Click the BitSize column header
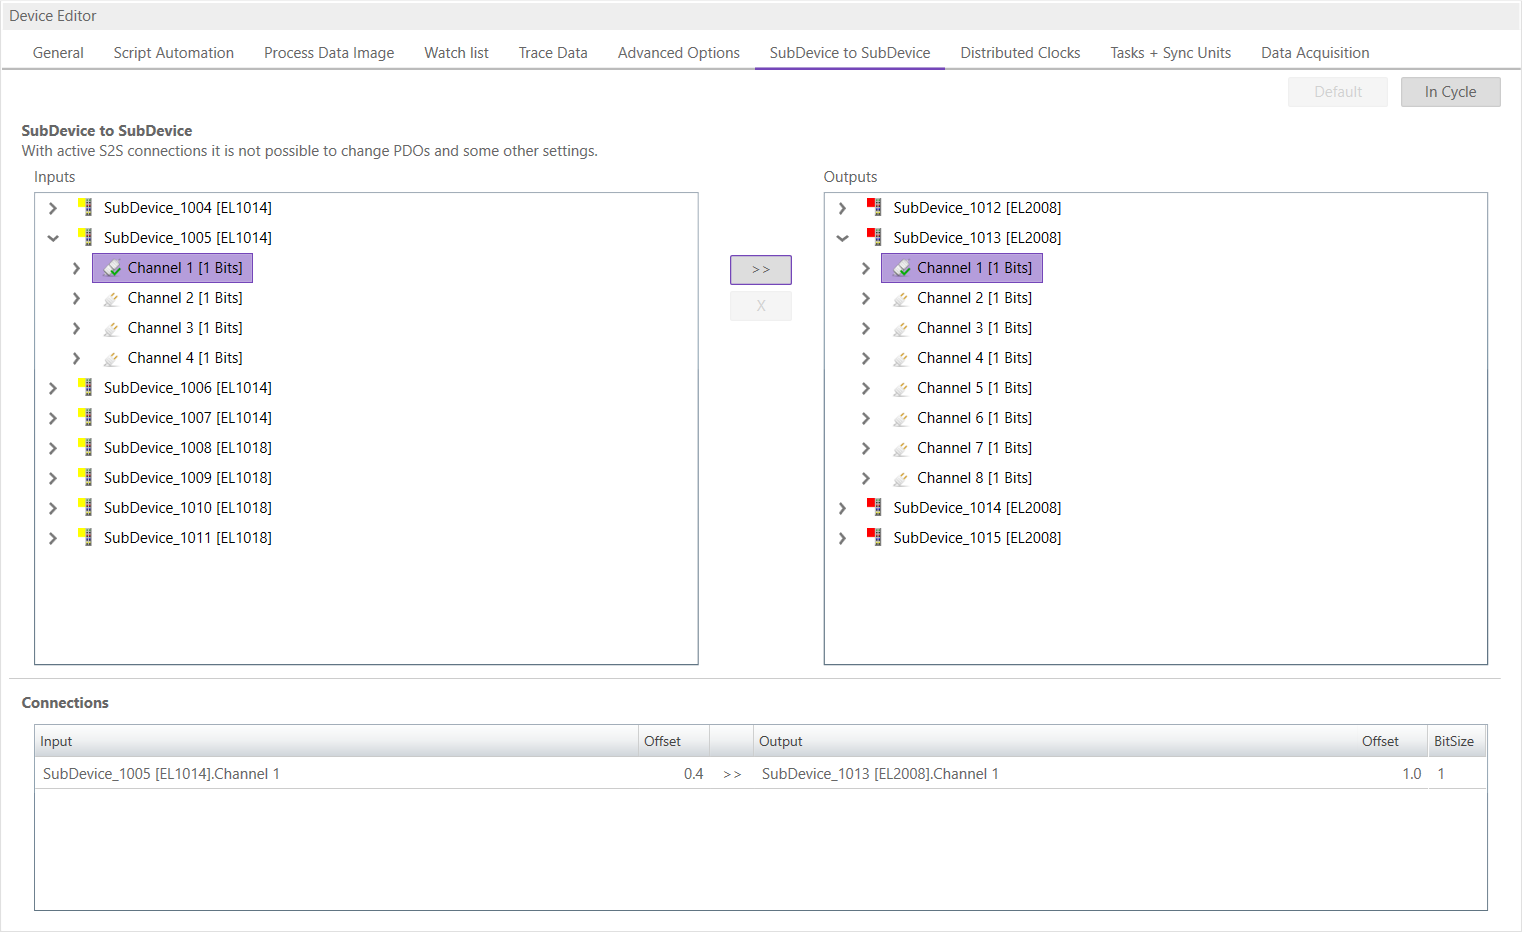Screen dimensions: 1522x932 (1453, 741)
